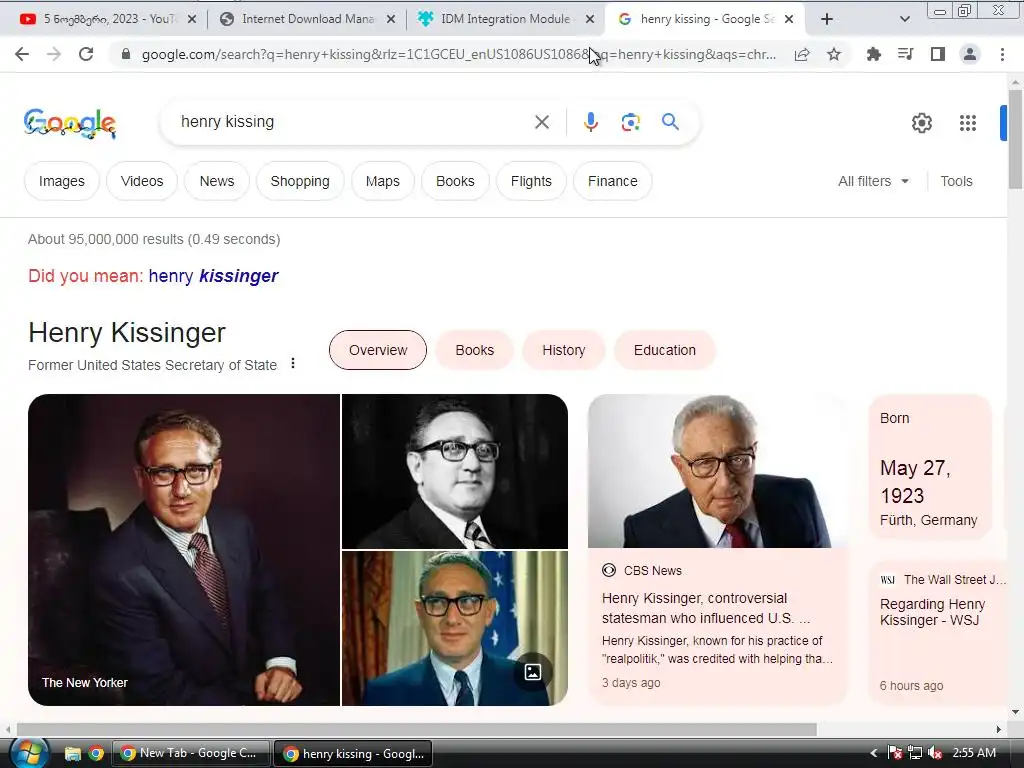Open the volume icon in the system tray
This screenshot has width=1024, height=768.
tap(935, 753)
